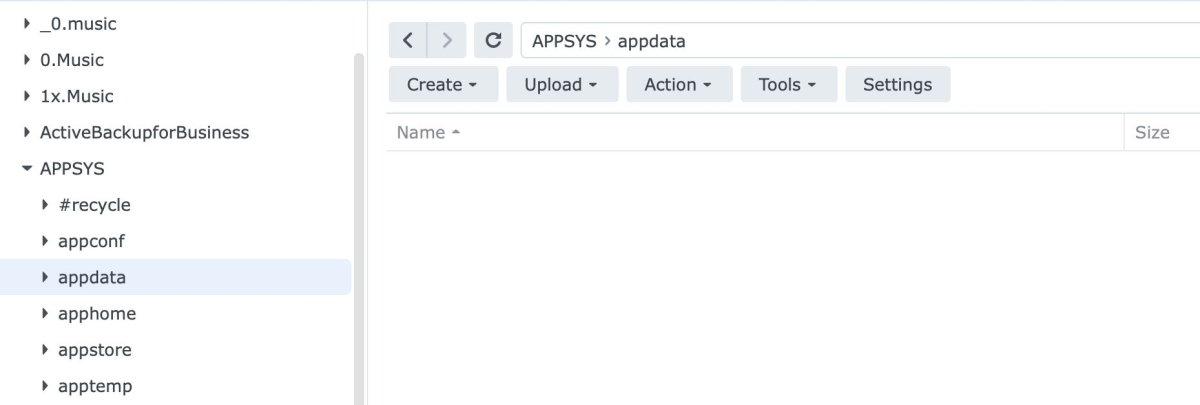Refresh the current folder listing
This screenshot has height=405, width=1200.
point(493,42)
